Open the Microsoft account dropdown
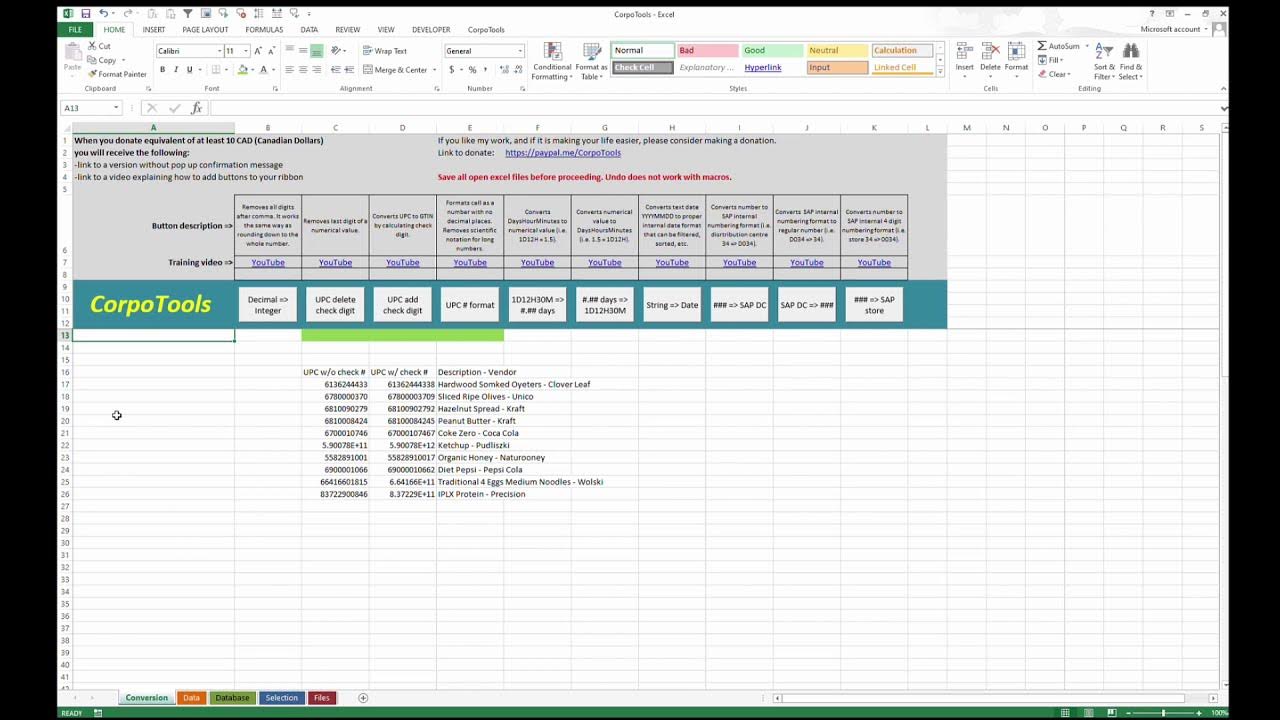Screen dimensions: 1280x720 [1174, 29]
